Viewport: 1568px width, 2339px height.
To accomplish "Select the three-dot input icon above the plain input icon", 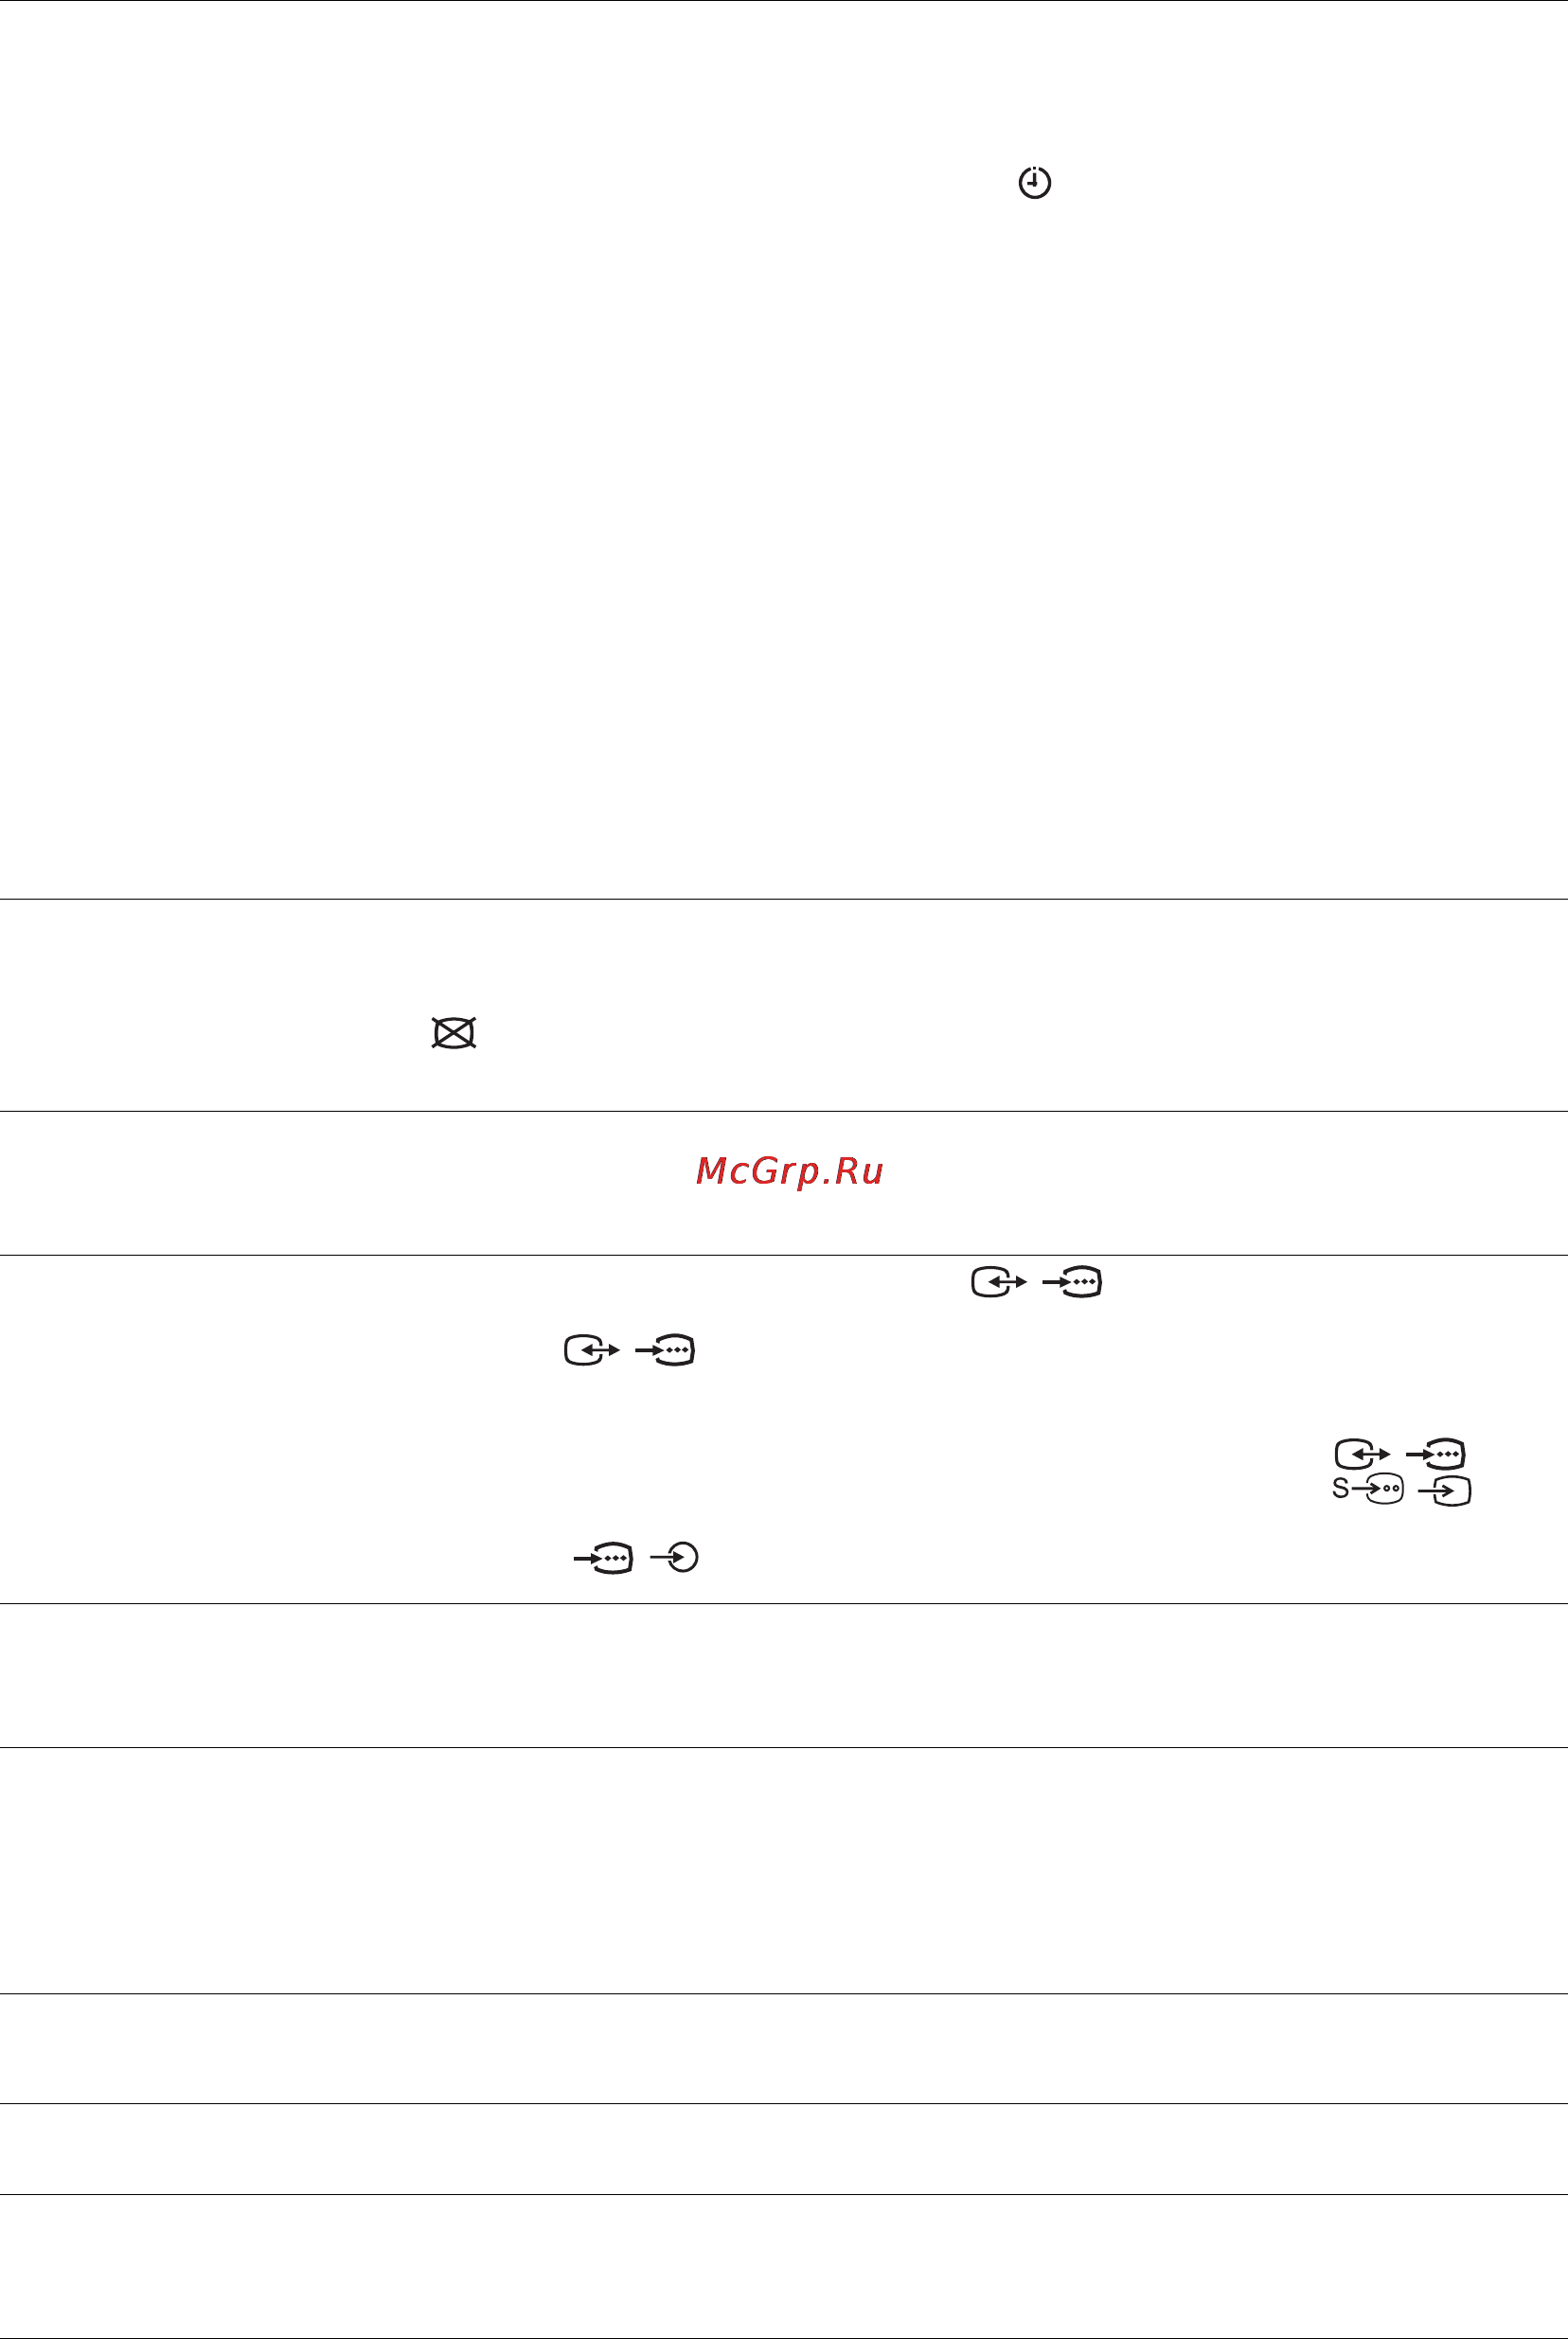I will [1436, 1453].
